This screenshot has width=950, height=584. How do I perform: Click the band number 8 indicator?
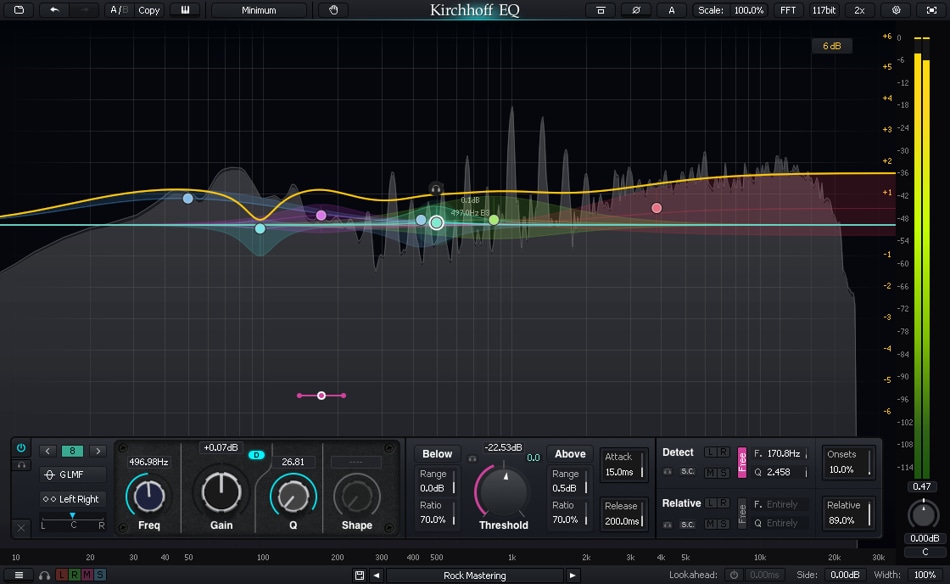click(72, 451)
